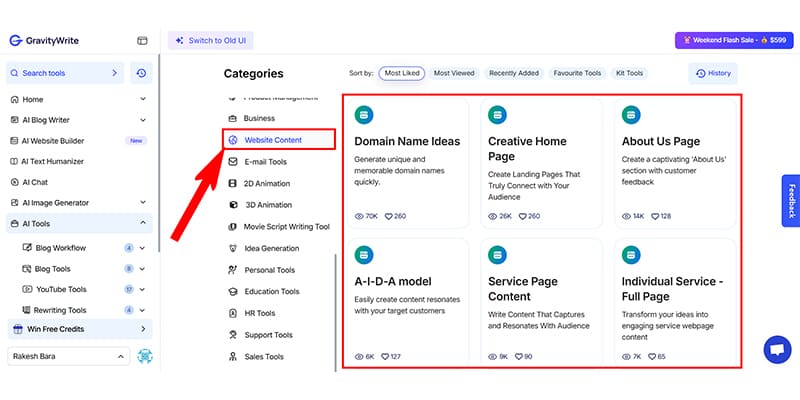Viewport: 800px width, 400px height.
Task: Open the A-I-D-A model tool card
Action: coord(408,302)
